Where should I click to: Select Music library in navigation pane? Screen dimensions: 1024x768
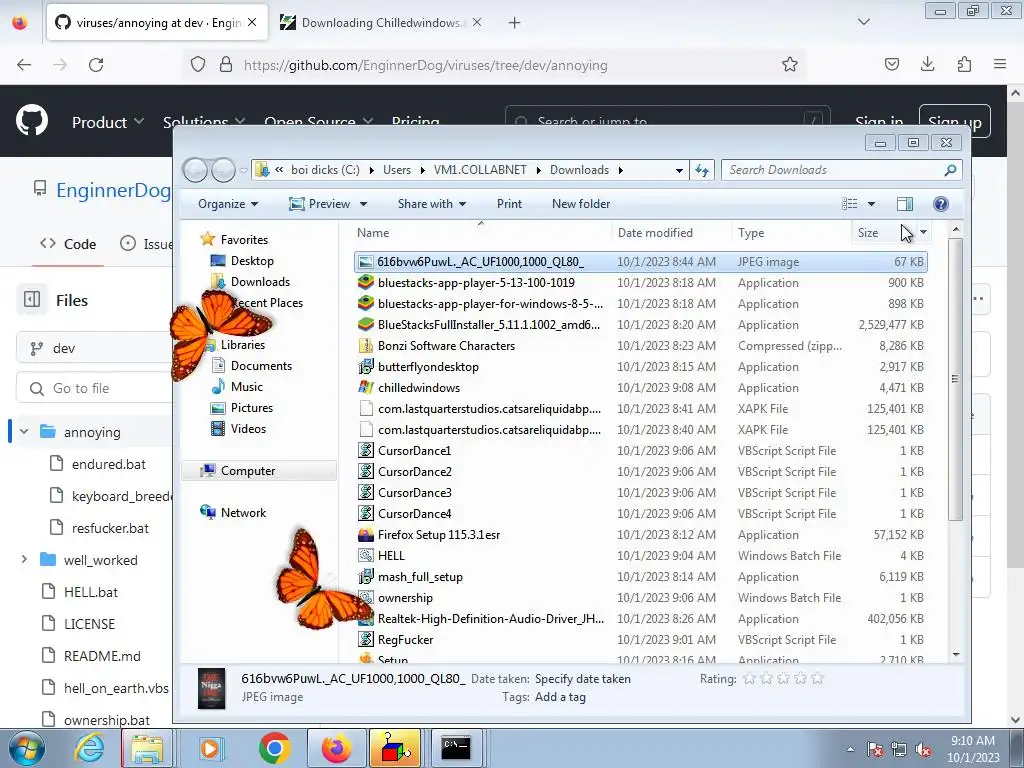click(x=237, y=387)
